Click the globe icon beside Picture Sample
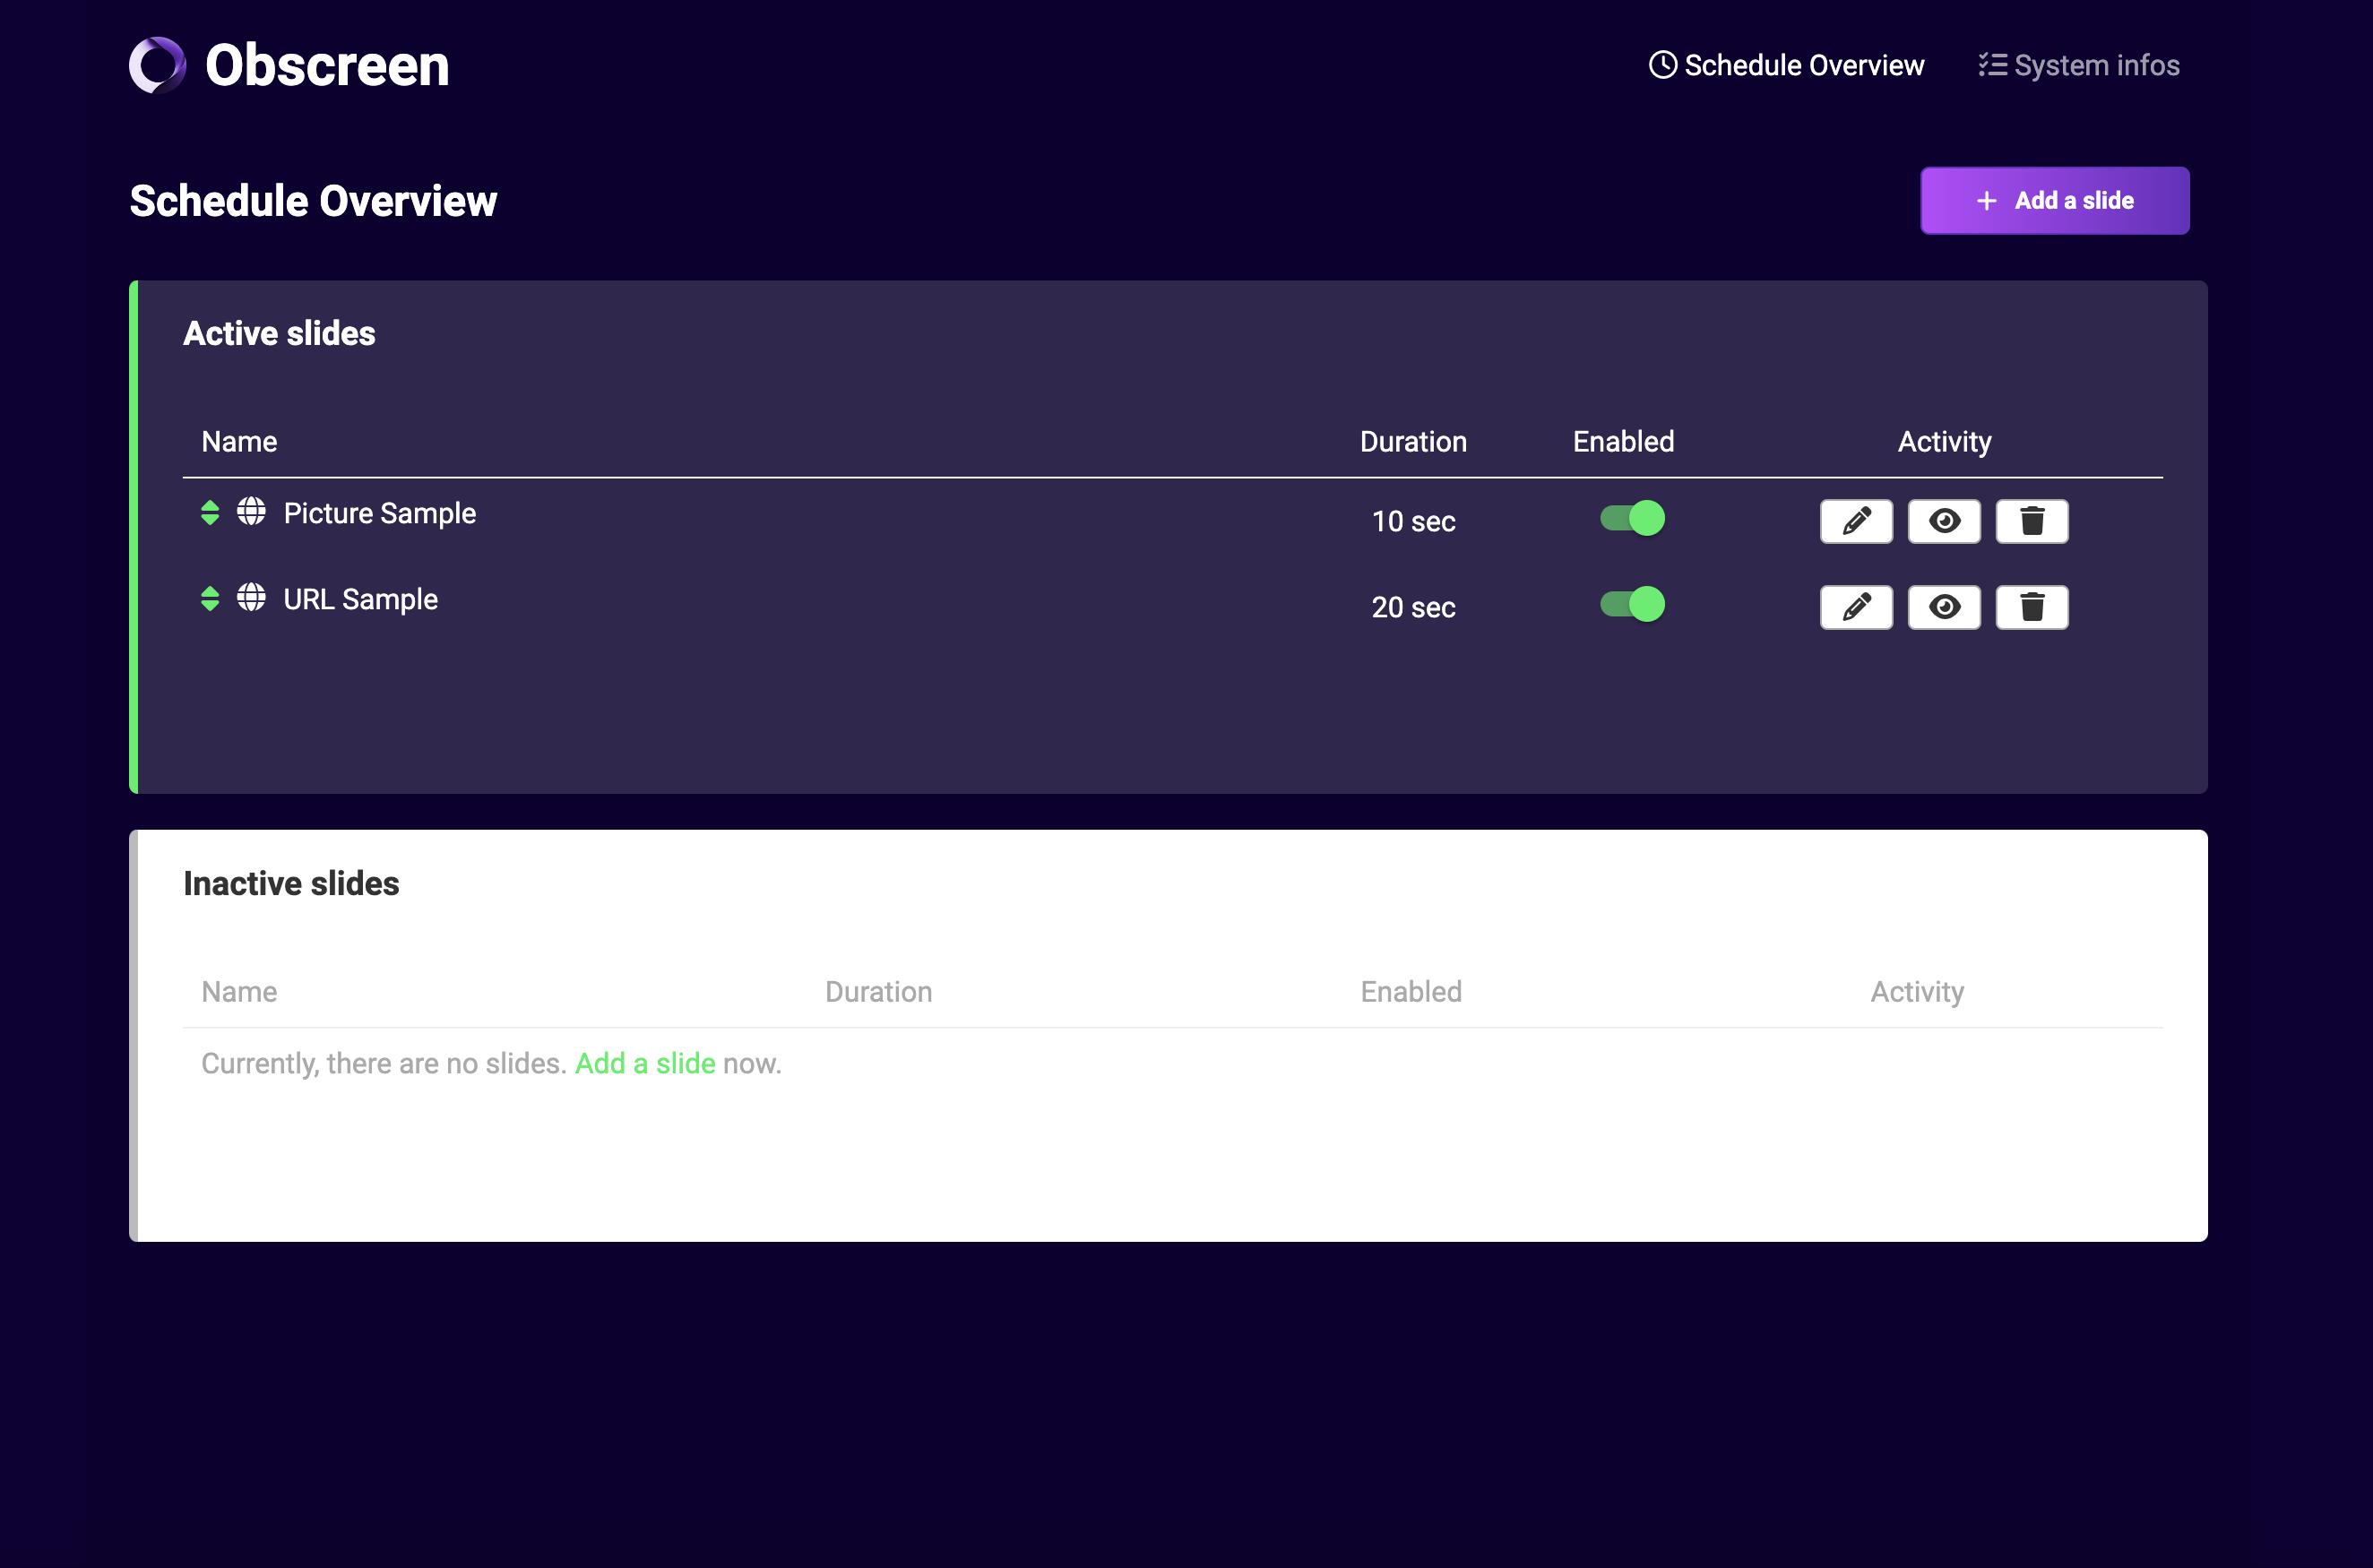Image resolution: width=2373 pixels, height=1568 pixels. (x=251, y=512)
